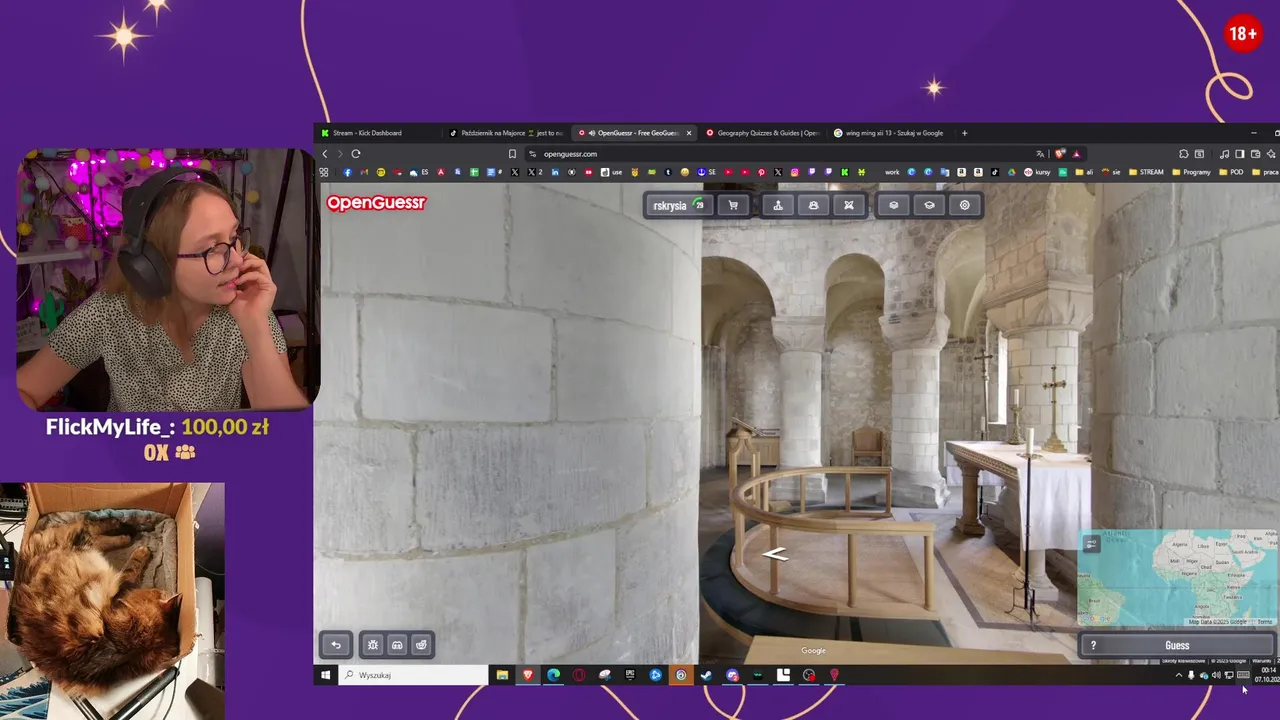Click the browser back button
The image size is (1280, 720).
(325, 154)
